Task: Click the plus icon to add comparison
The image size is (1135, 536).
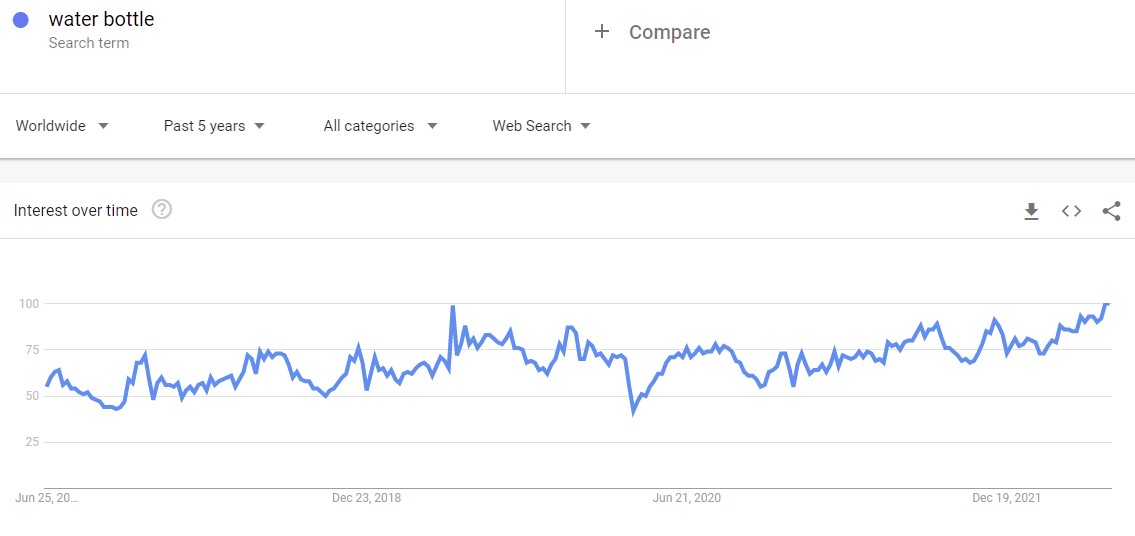Action: point(602,32)
